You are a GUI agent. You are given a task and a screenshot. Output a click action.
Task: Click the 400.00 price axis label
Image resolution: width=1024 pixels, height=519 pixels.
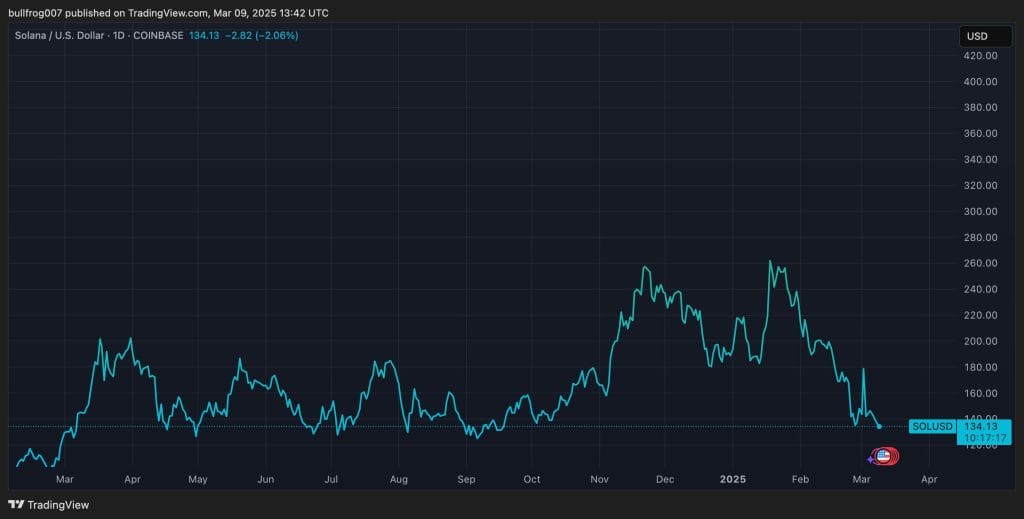[x=980, y=82]
